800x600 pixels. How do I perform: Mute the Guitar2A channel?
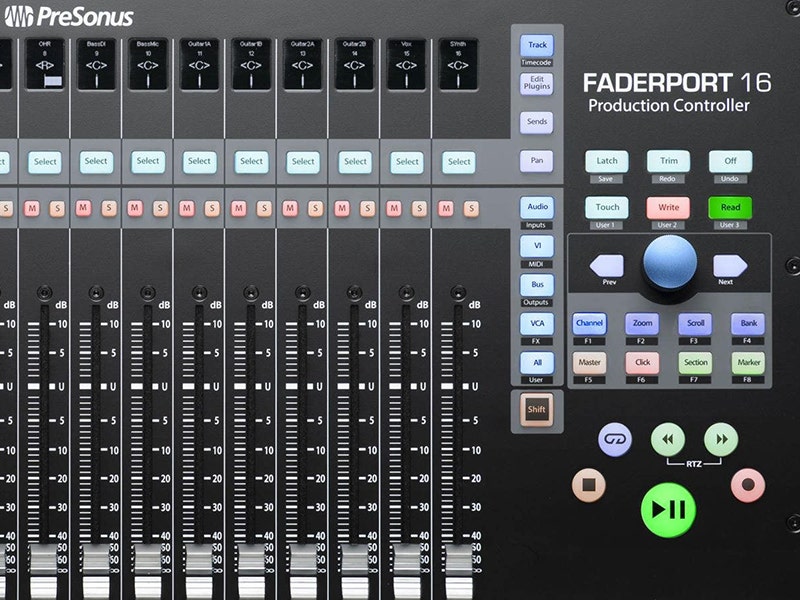pyautogui.click(x=290, y=208)
